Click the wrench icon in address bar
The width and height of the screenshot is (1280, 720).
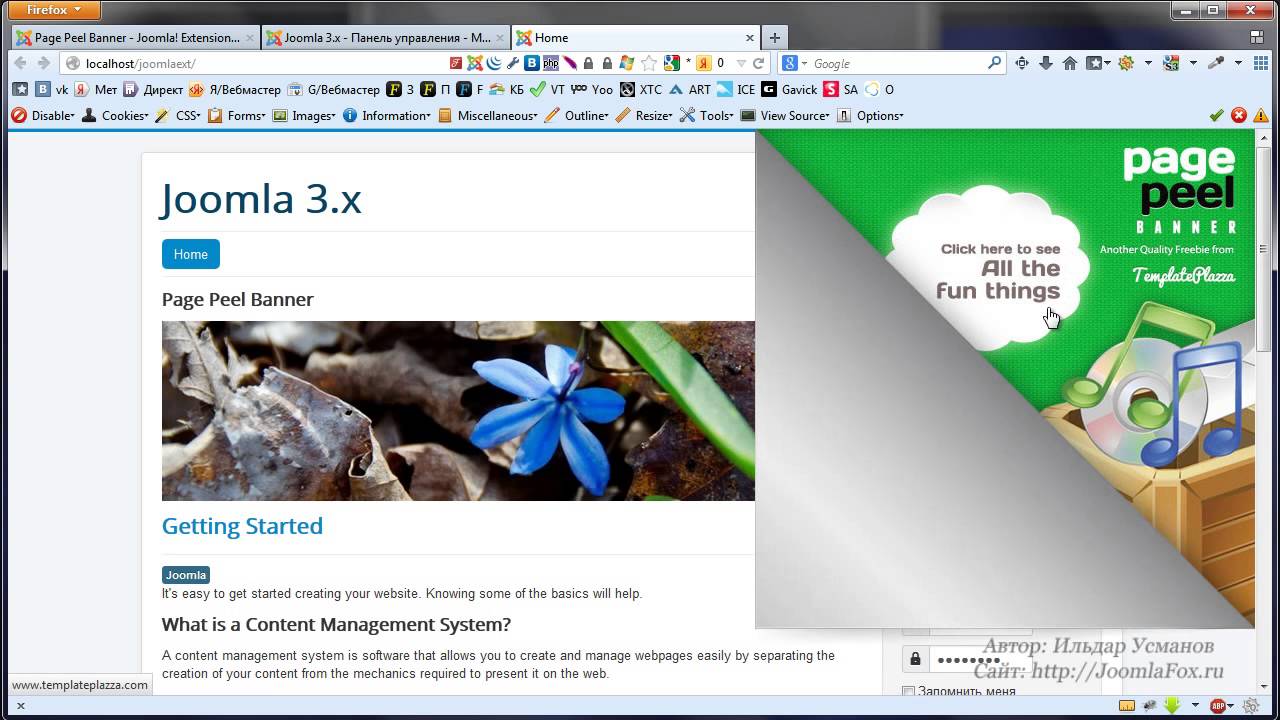point(513,63)
